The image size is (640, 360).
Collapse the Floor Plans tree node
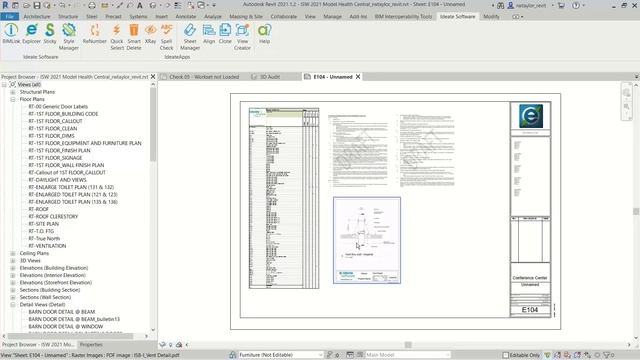(13, 99)
